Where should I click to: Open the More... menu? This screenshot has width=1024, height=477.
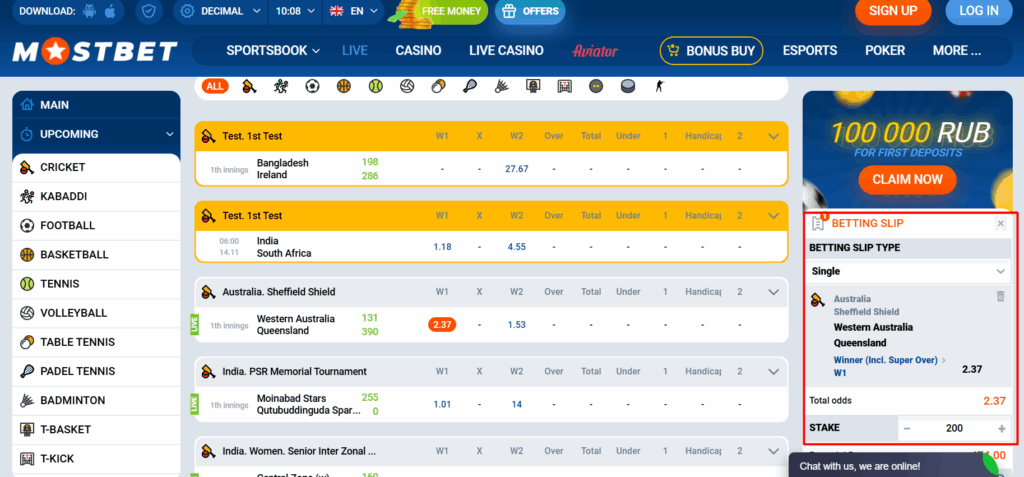click(957, 51)
